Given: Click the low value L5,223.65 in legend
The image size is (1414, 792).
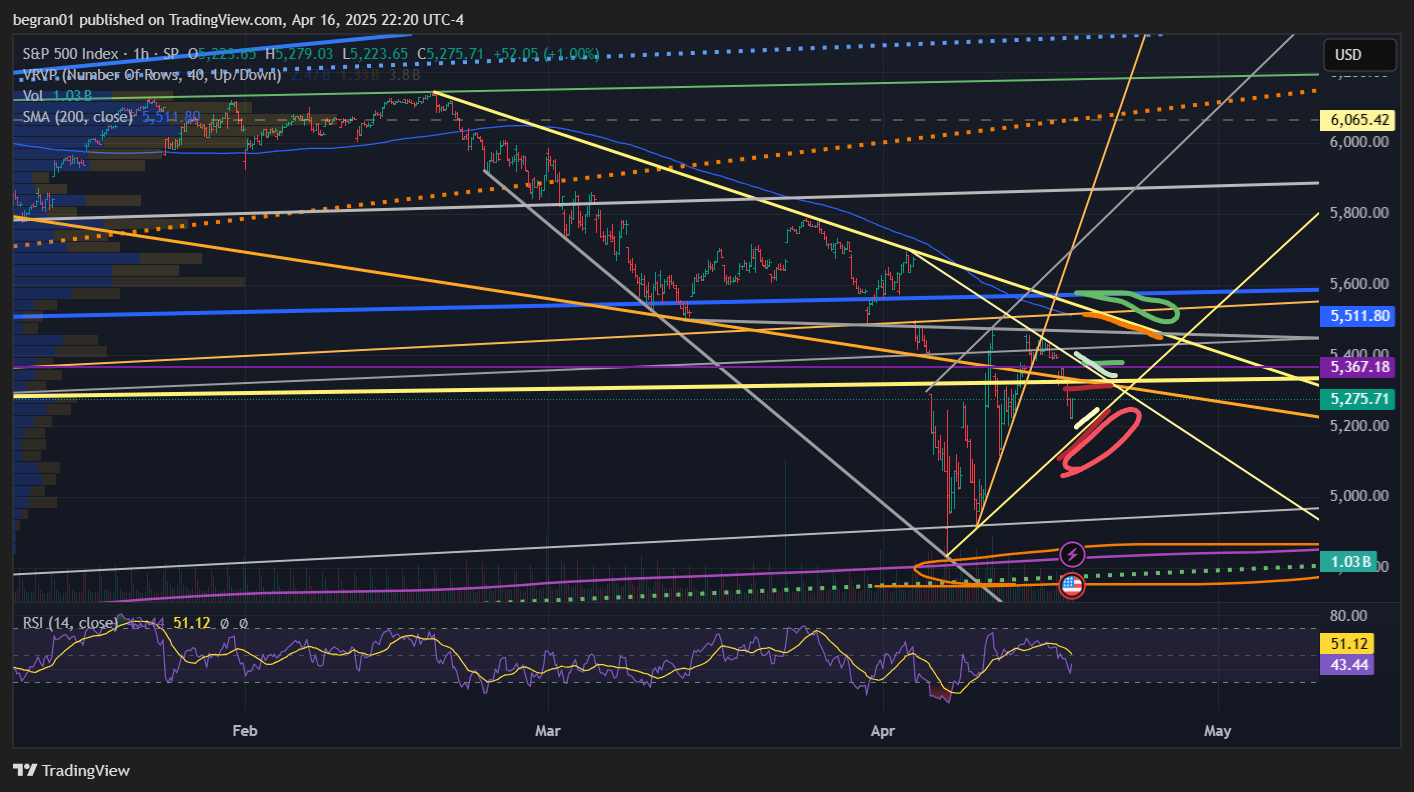Looking at the screenshot, I should tap(376, 52).
